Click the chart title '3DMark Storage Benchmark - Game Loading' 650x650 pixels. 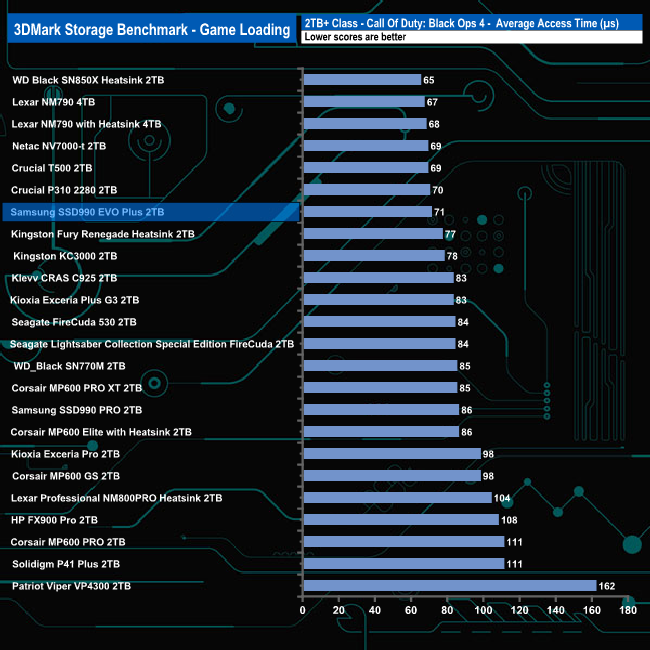click(152, 30)
